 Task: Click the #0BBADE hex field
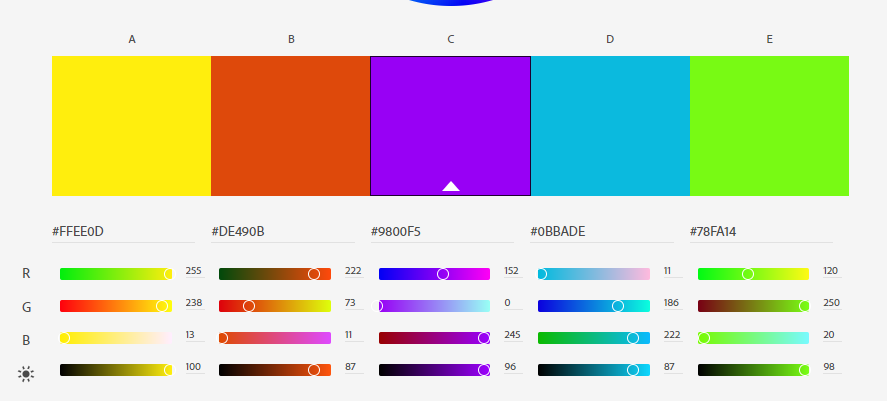[602, 232]
